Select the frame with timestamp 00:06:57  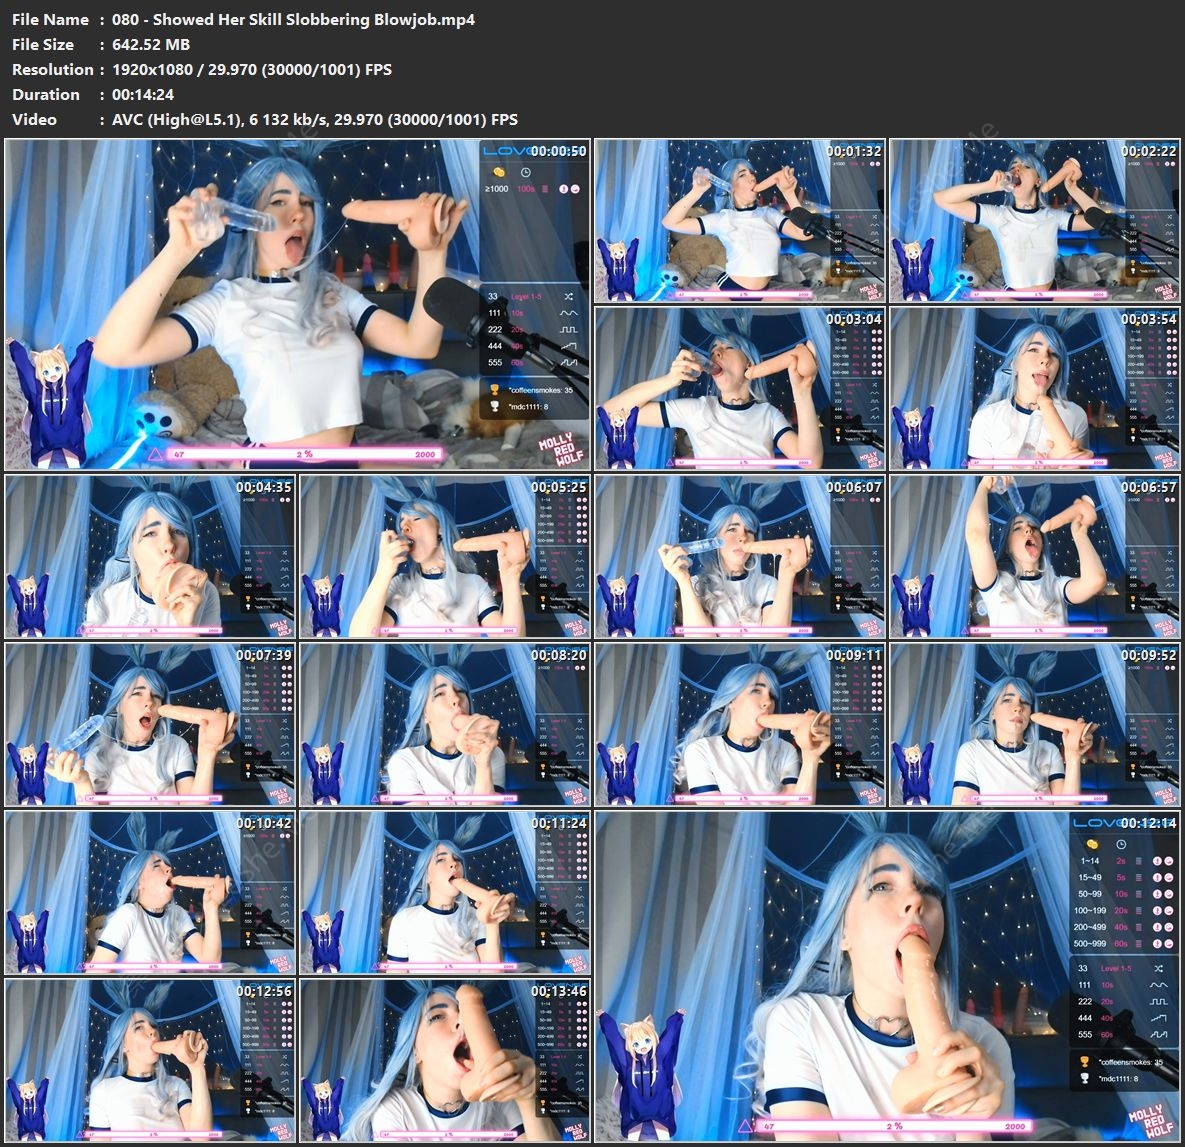[x=1034, y=555]
